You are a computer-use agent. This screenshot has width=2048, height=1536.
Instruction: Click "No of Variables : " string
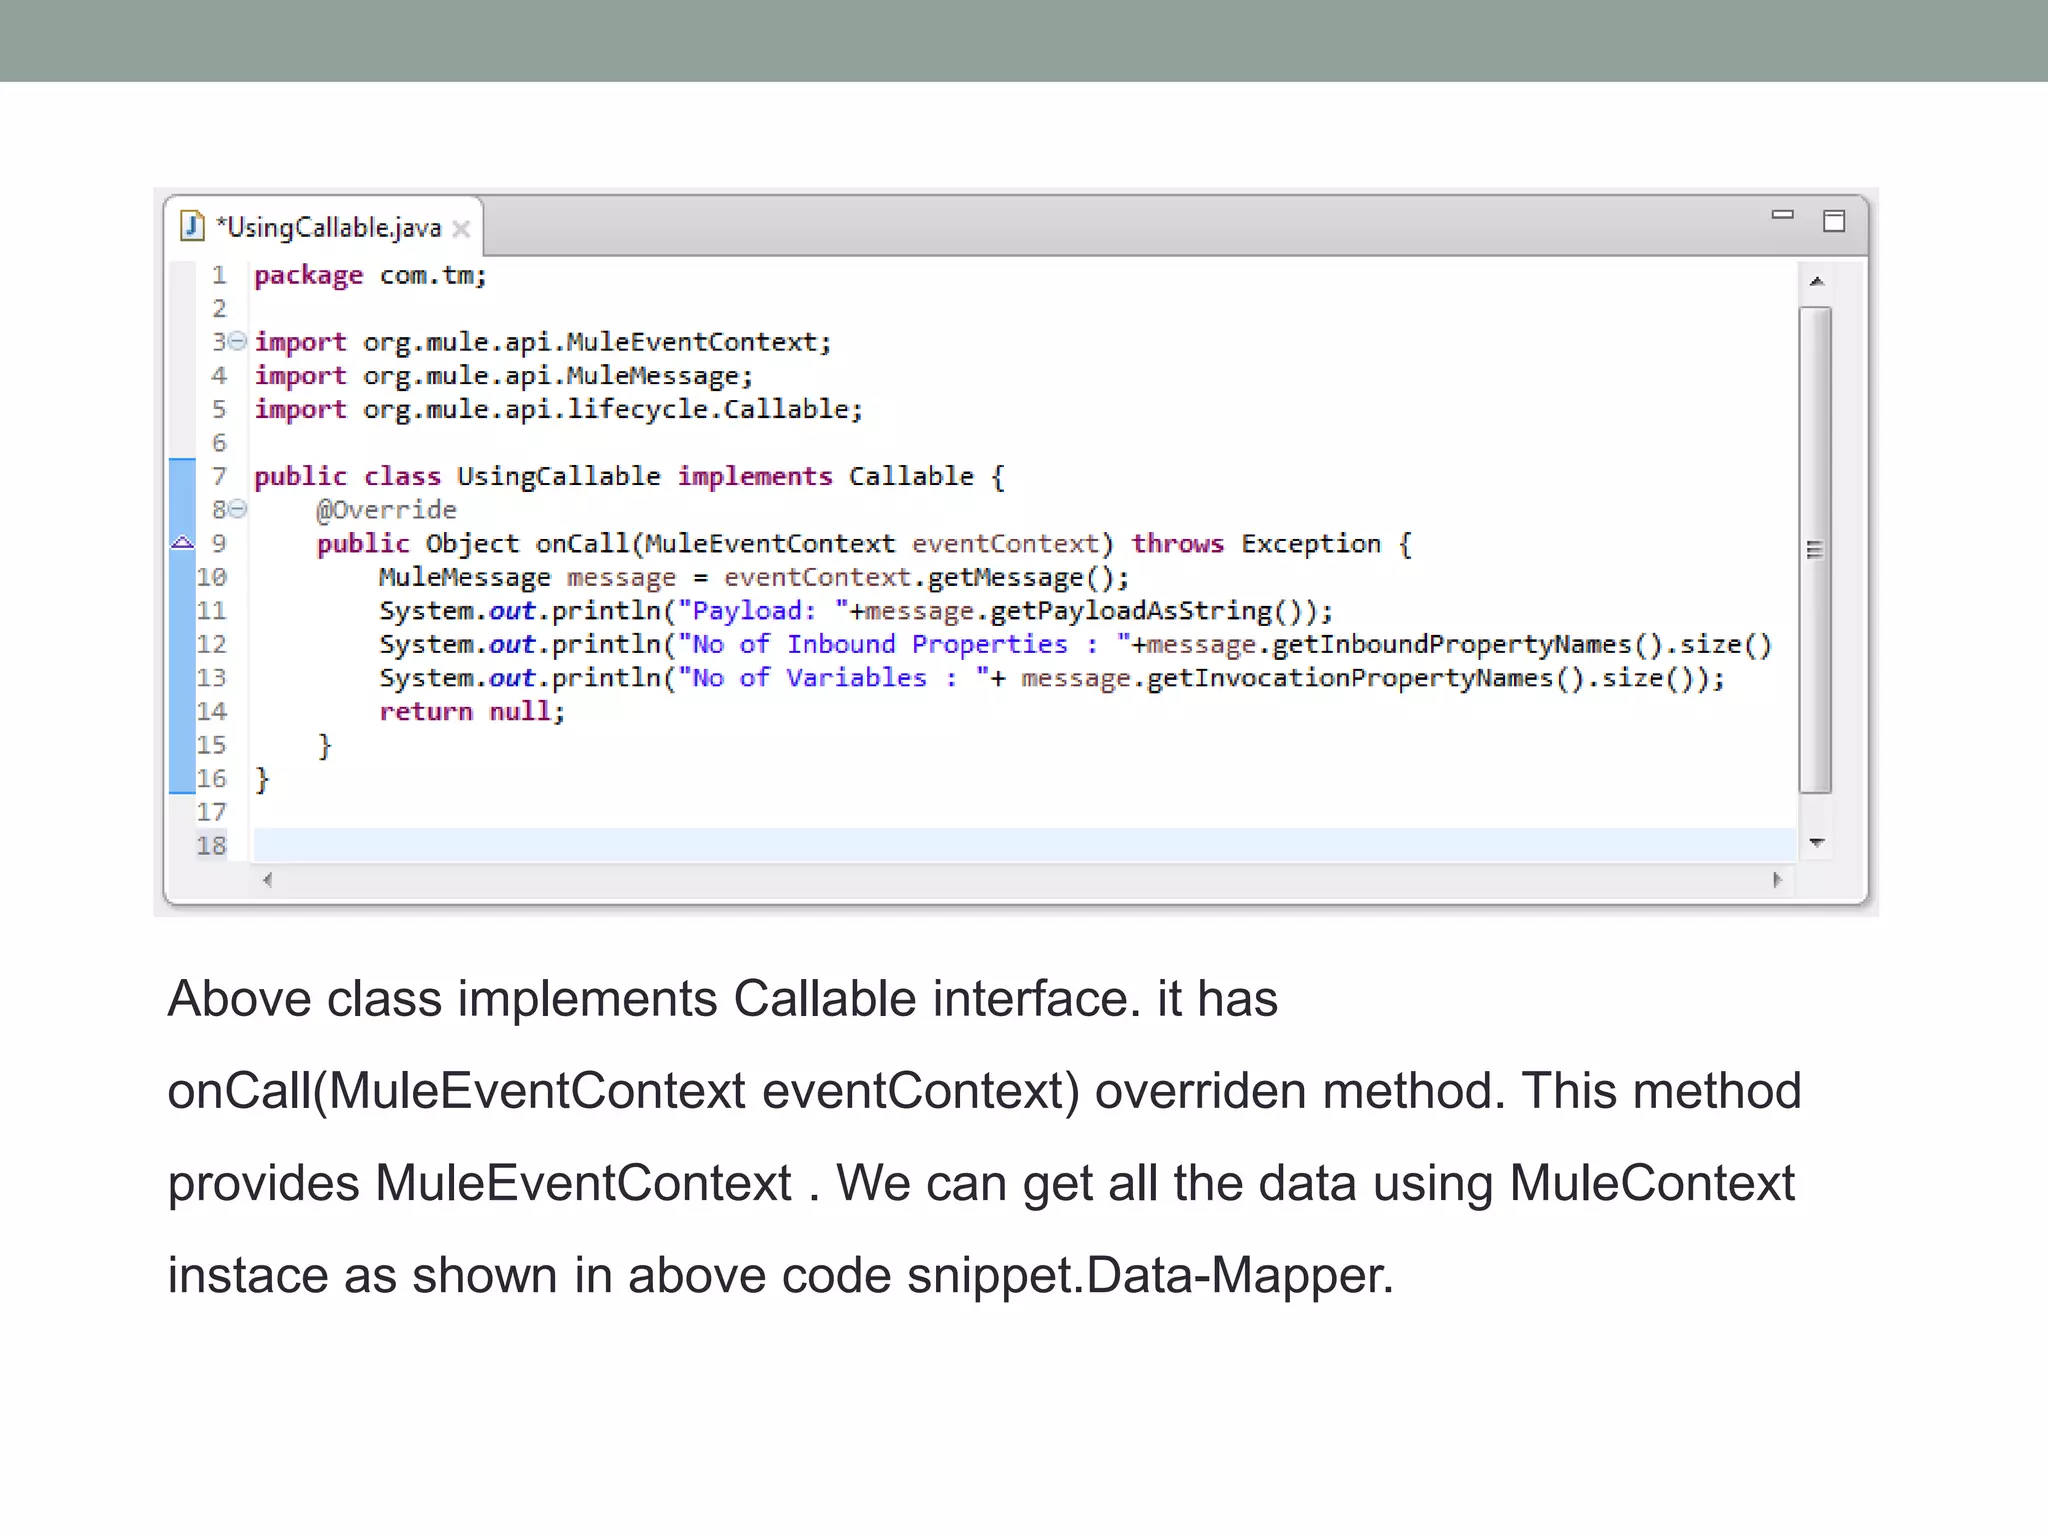coord(834,678)
